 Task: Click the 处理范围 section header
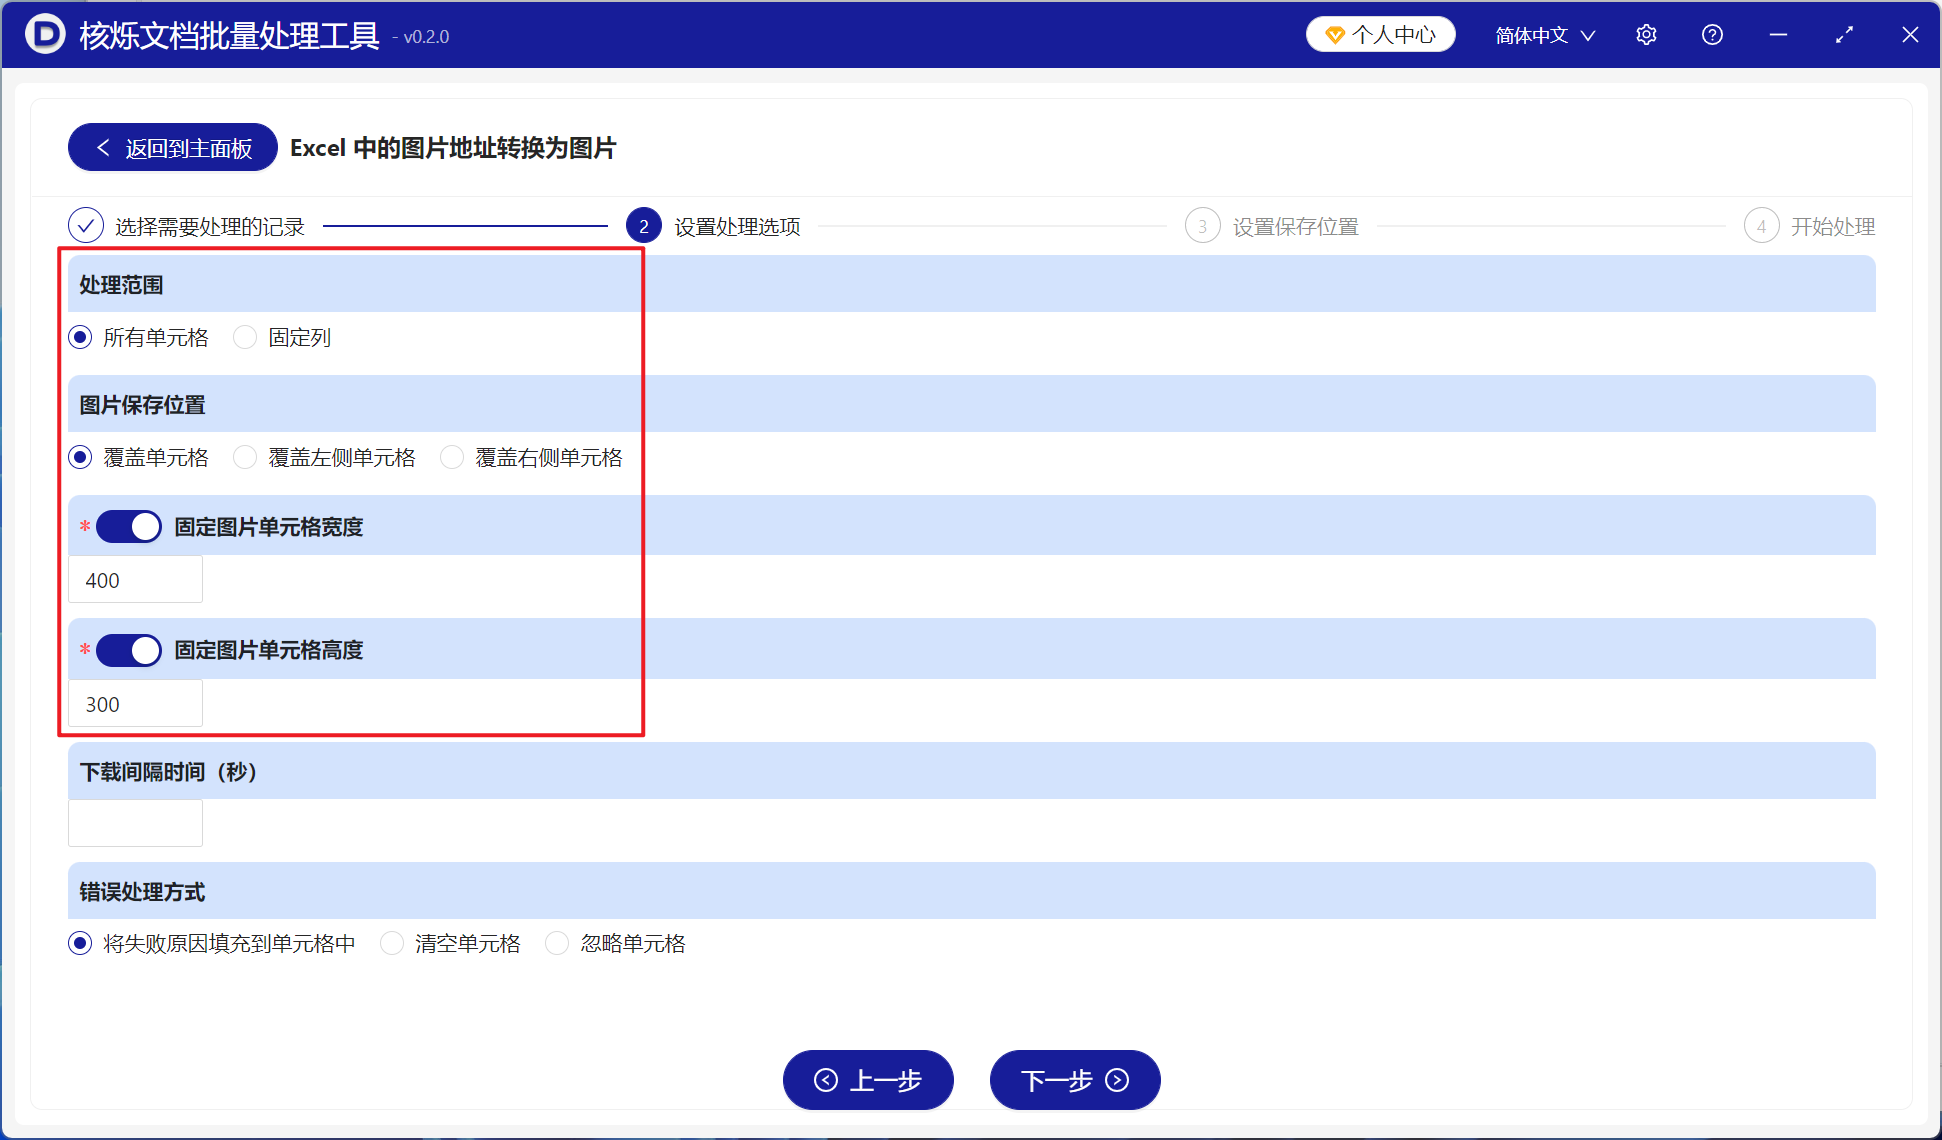[972, 284]
